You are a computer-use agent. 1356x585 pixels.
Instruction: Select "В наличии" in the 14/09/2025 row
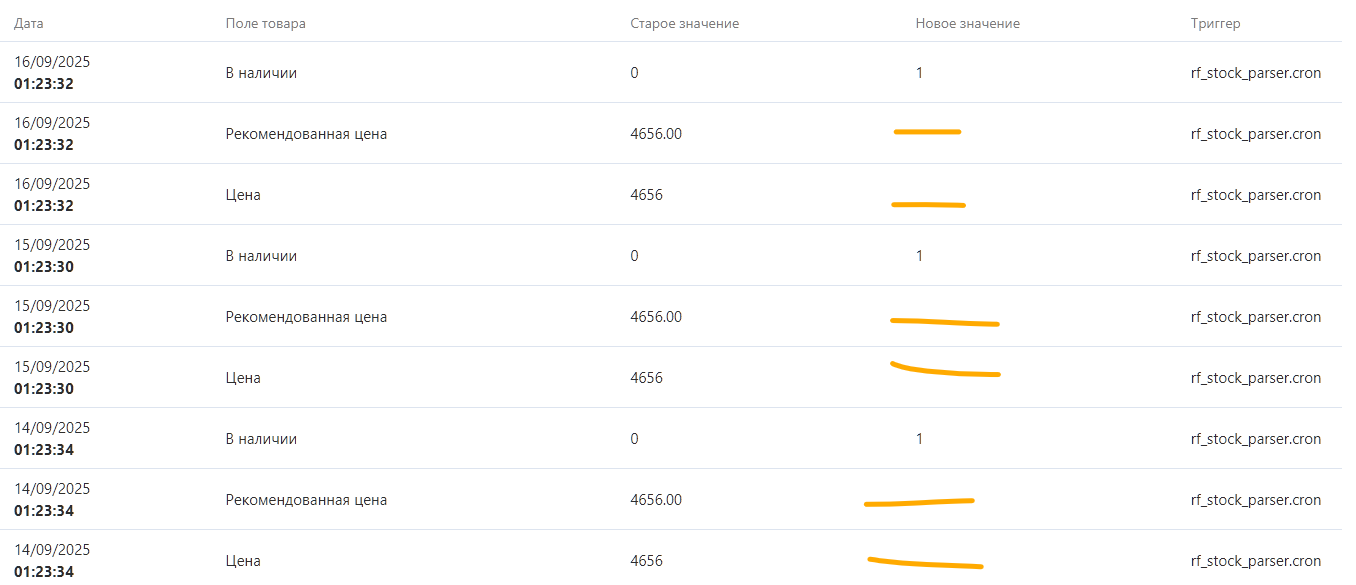[261, 439]
